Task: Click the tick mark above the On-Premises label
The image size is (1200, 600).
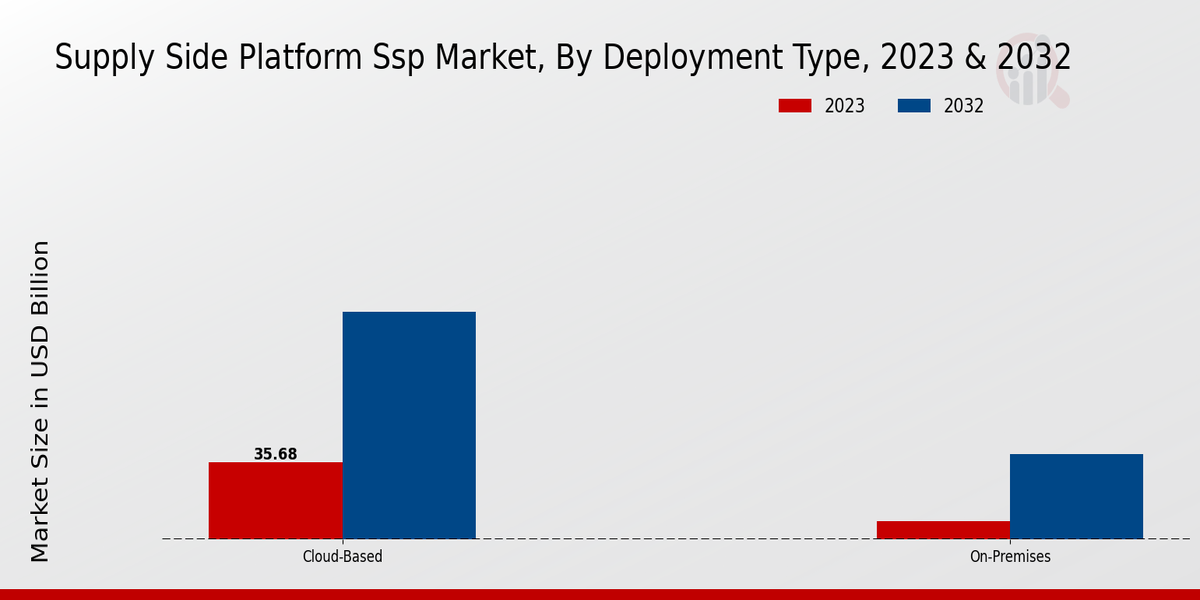Action: click(1010, 542)
